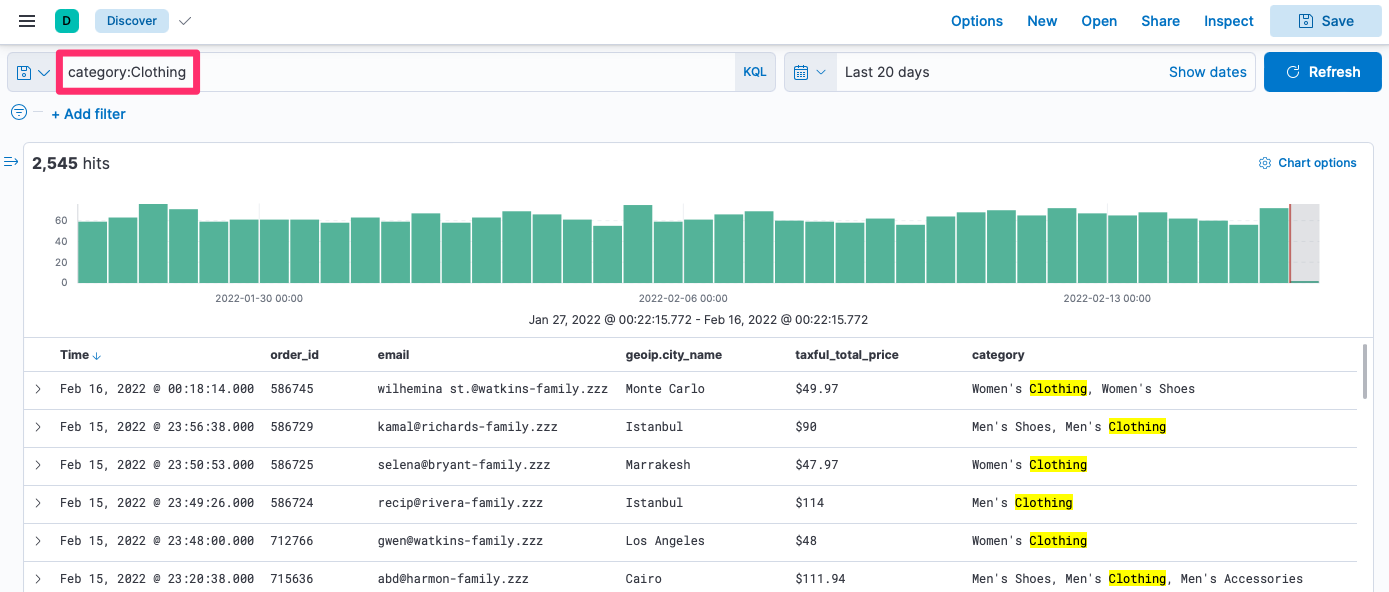Click the green D space avatar

[x=67, y=21]
